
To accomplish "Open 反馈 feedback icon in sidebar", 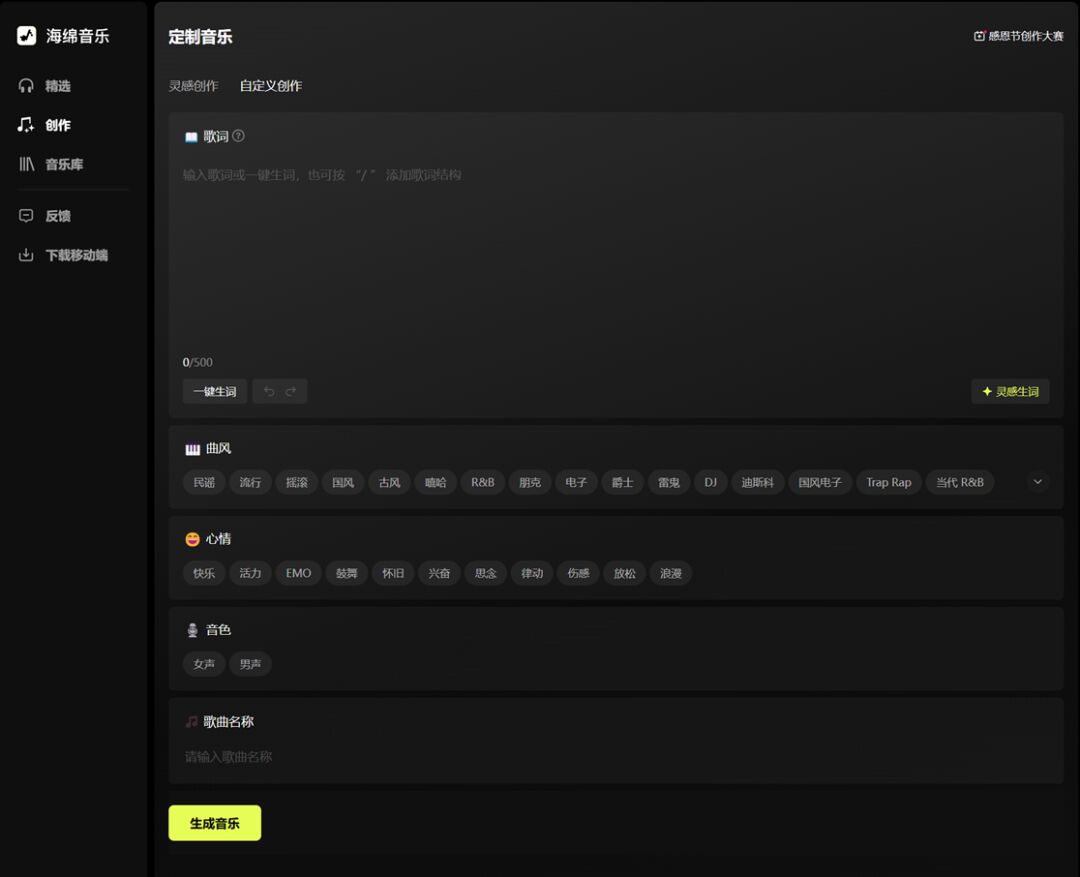I will [x=26, y=216].
